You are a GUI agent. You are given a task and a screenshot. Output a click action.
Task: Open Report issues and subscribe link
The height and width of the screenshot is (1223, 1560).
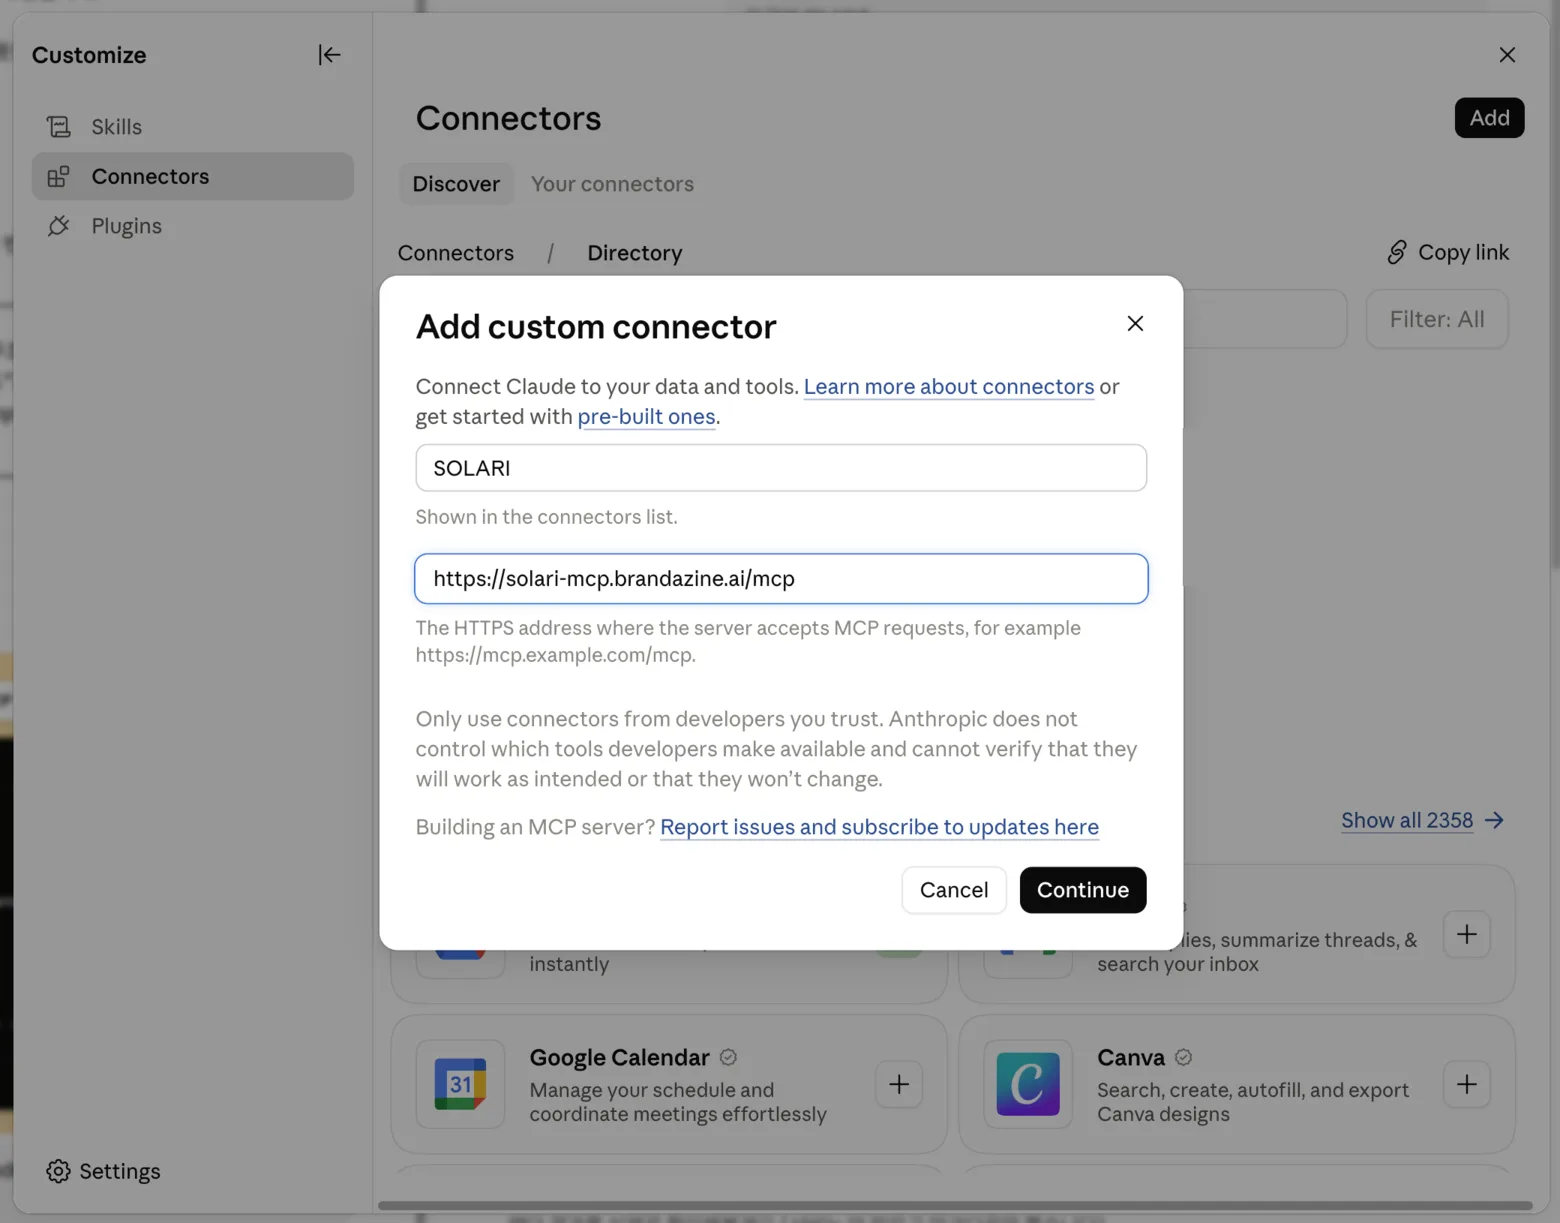click(x=879, y=827)
